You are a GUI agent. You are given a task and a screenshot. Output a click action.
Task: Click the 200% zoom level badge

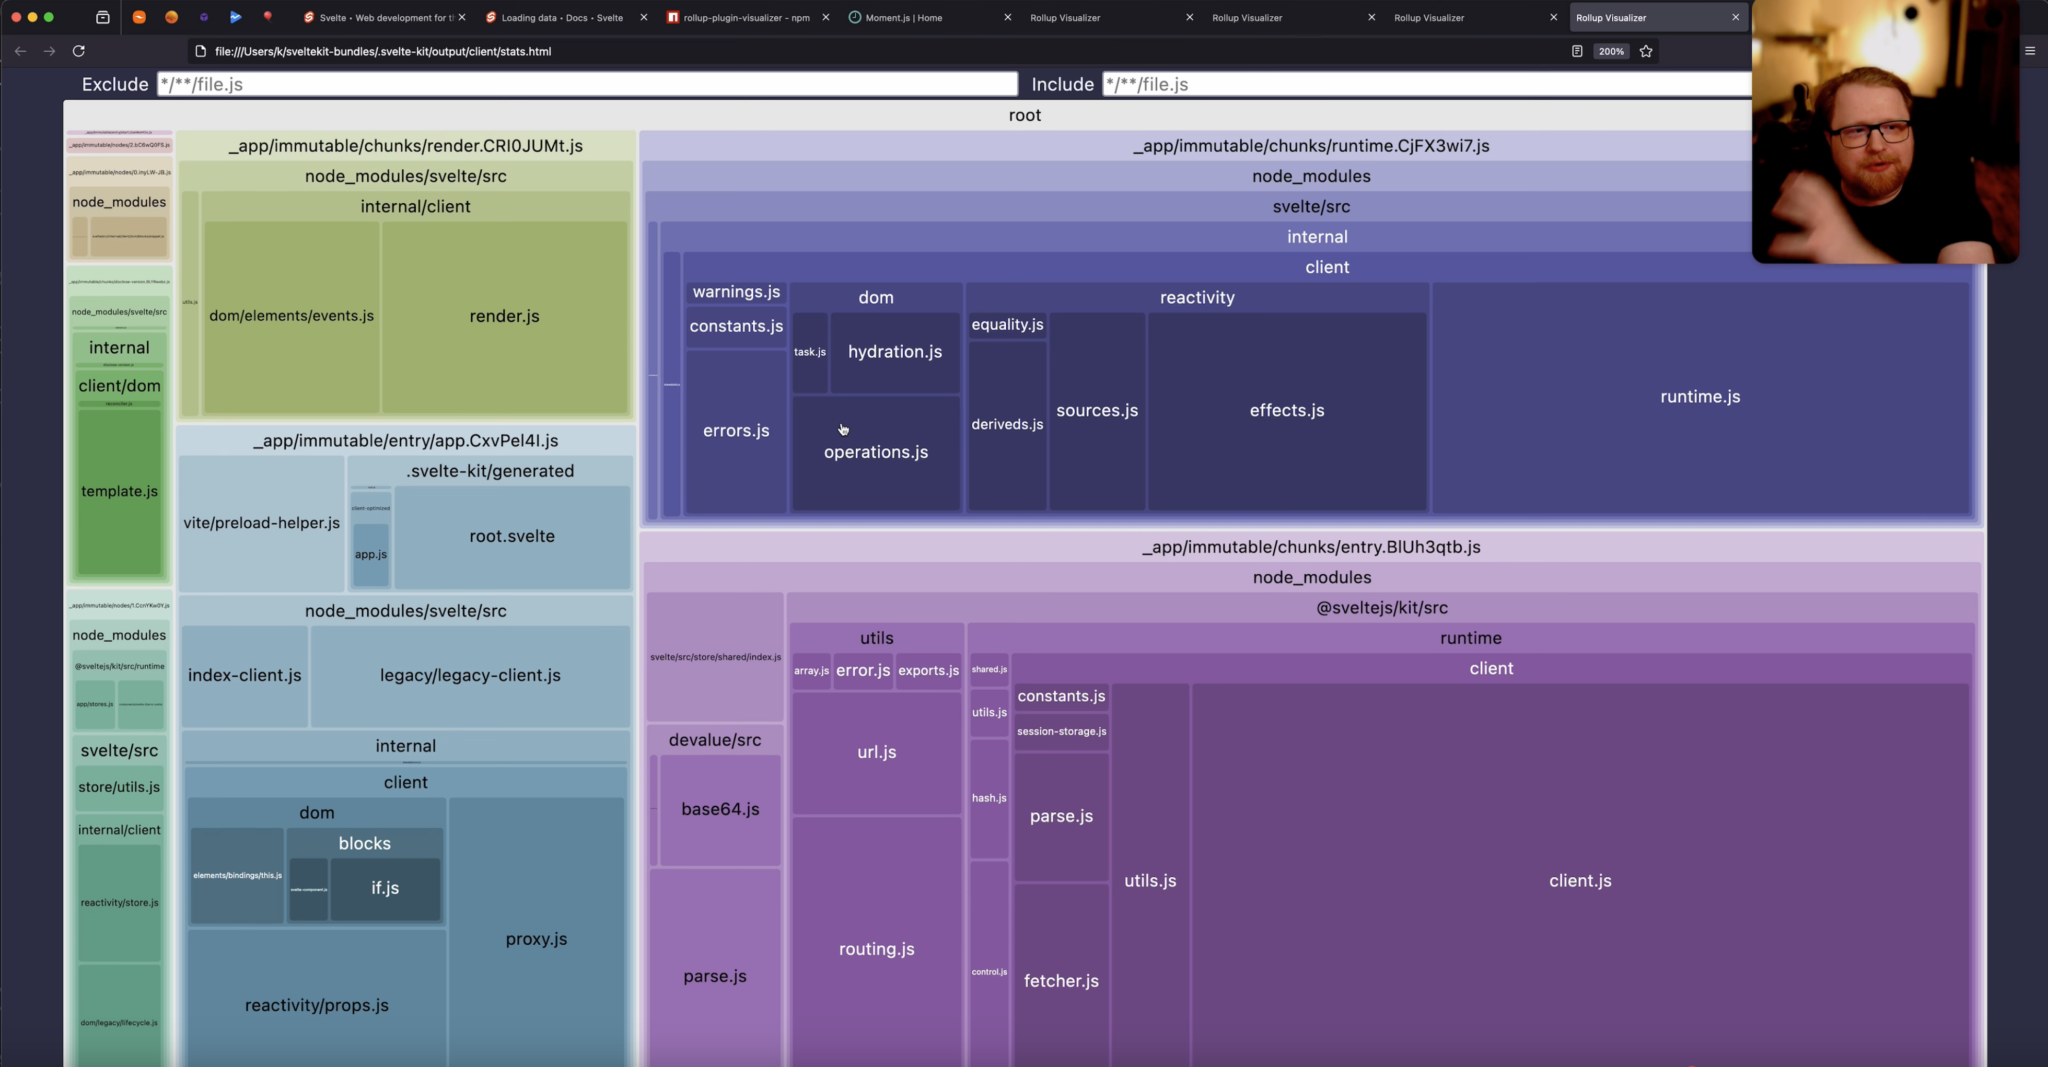pyautogui.click(x=1610, y=51)
